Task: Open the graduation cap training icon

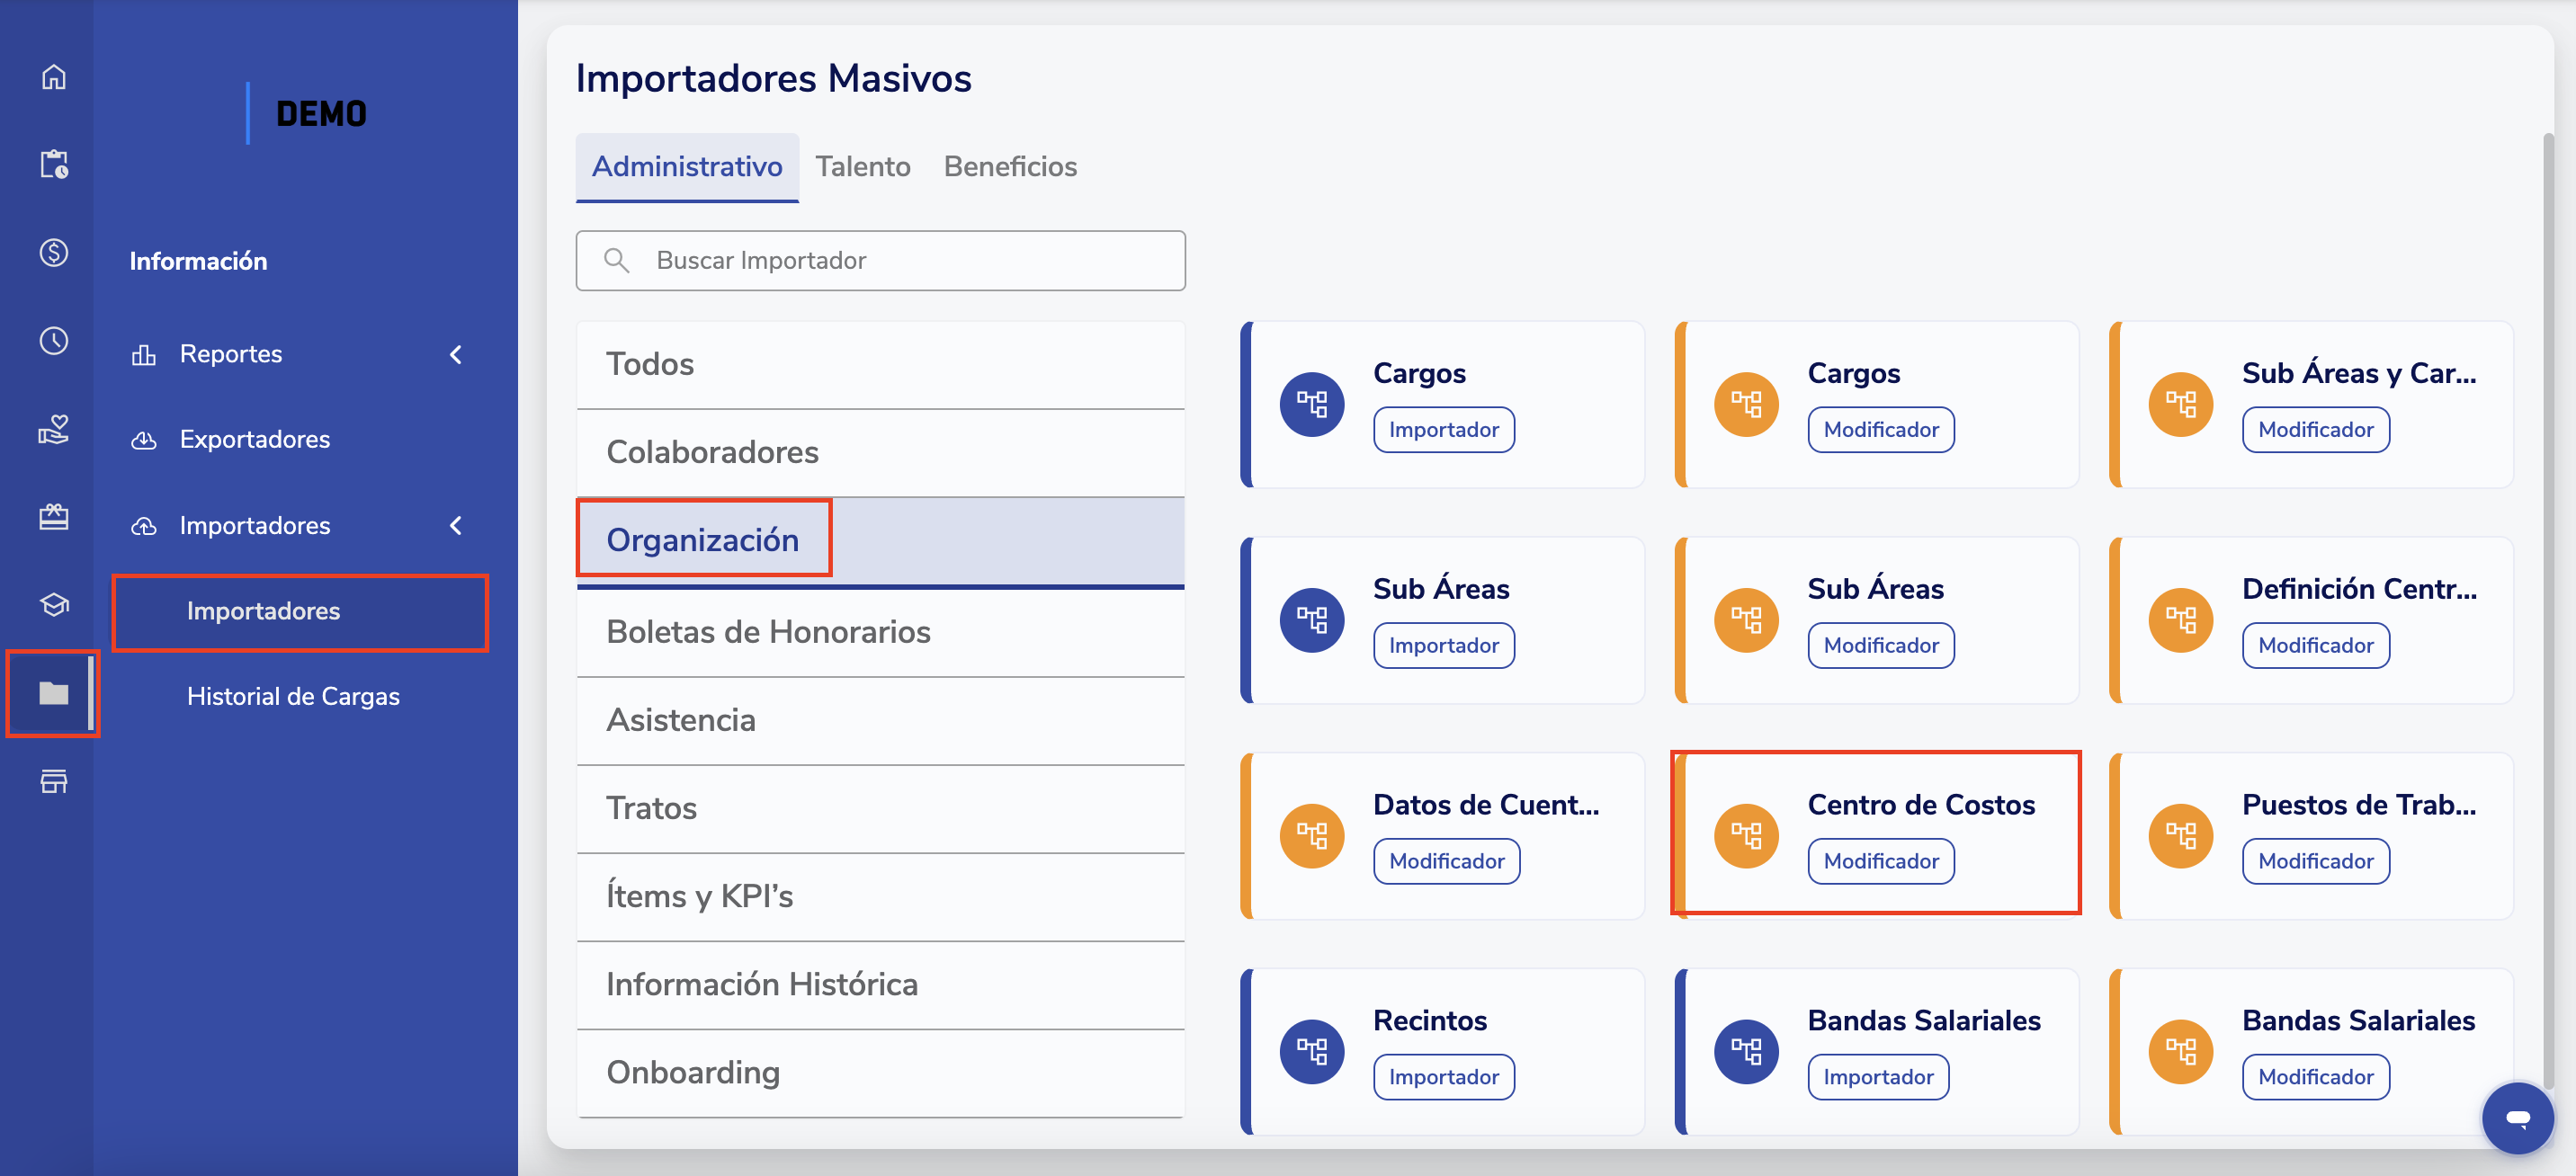Action: point(53,605)
